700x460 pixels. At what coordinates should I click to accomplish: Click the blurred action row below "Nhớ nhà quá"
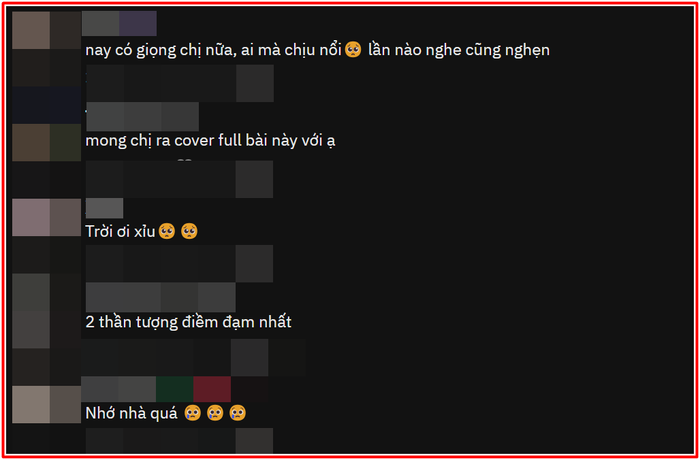(x=179, y=441)
